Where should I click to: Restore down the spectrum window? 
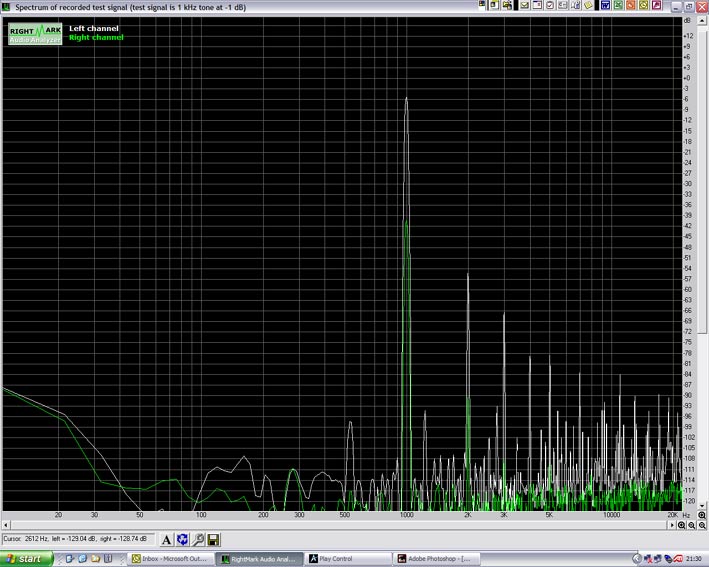click(689, 6)
